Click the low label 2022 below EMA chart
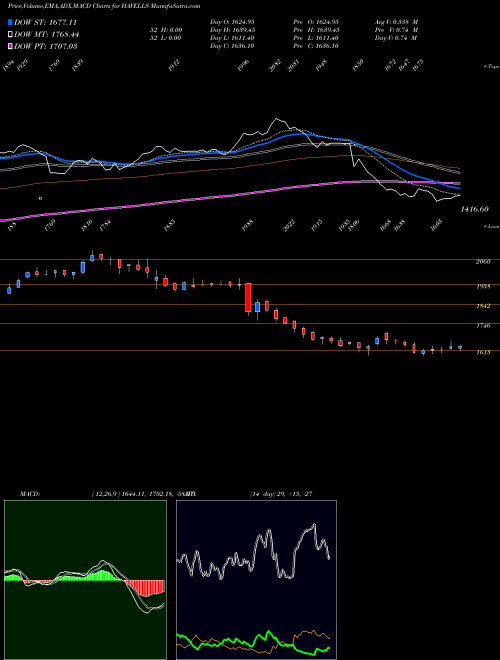Image resolution: width=500 pixels, height=660 pixels. [x=289, y=226]
